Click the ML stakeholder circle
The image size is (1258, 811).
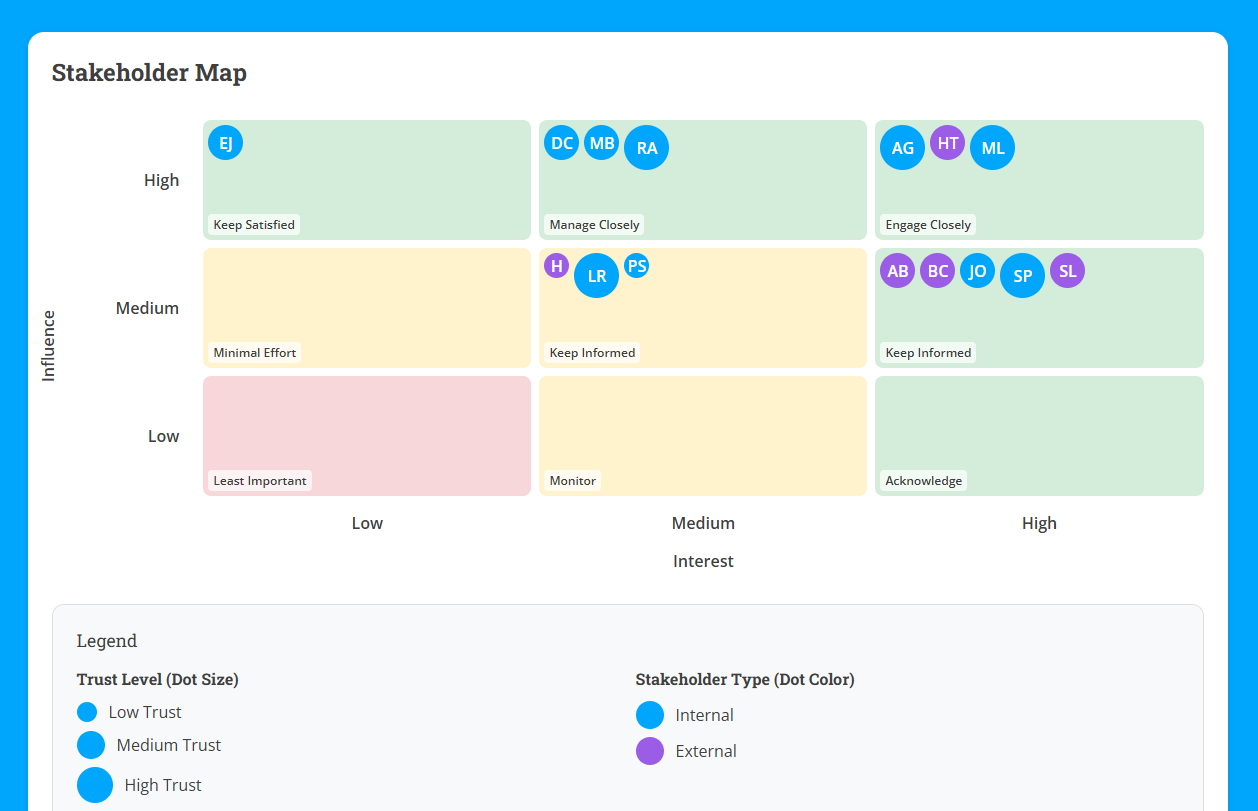pos(992,147)
